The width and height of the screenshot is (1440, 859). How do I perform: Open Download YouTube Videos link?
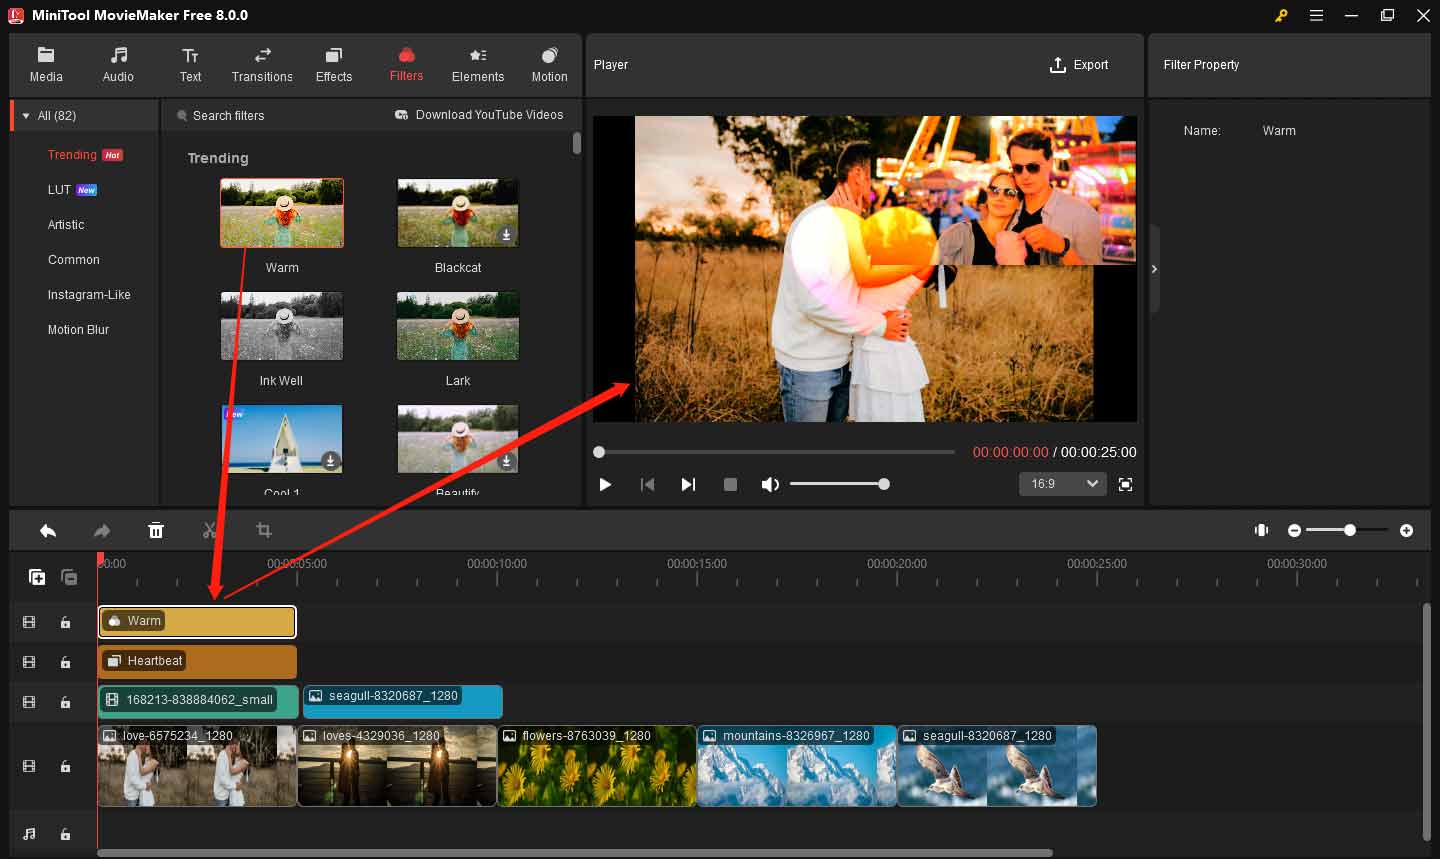click(x=479, y=115)
